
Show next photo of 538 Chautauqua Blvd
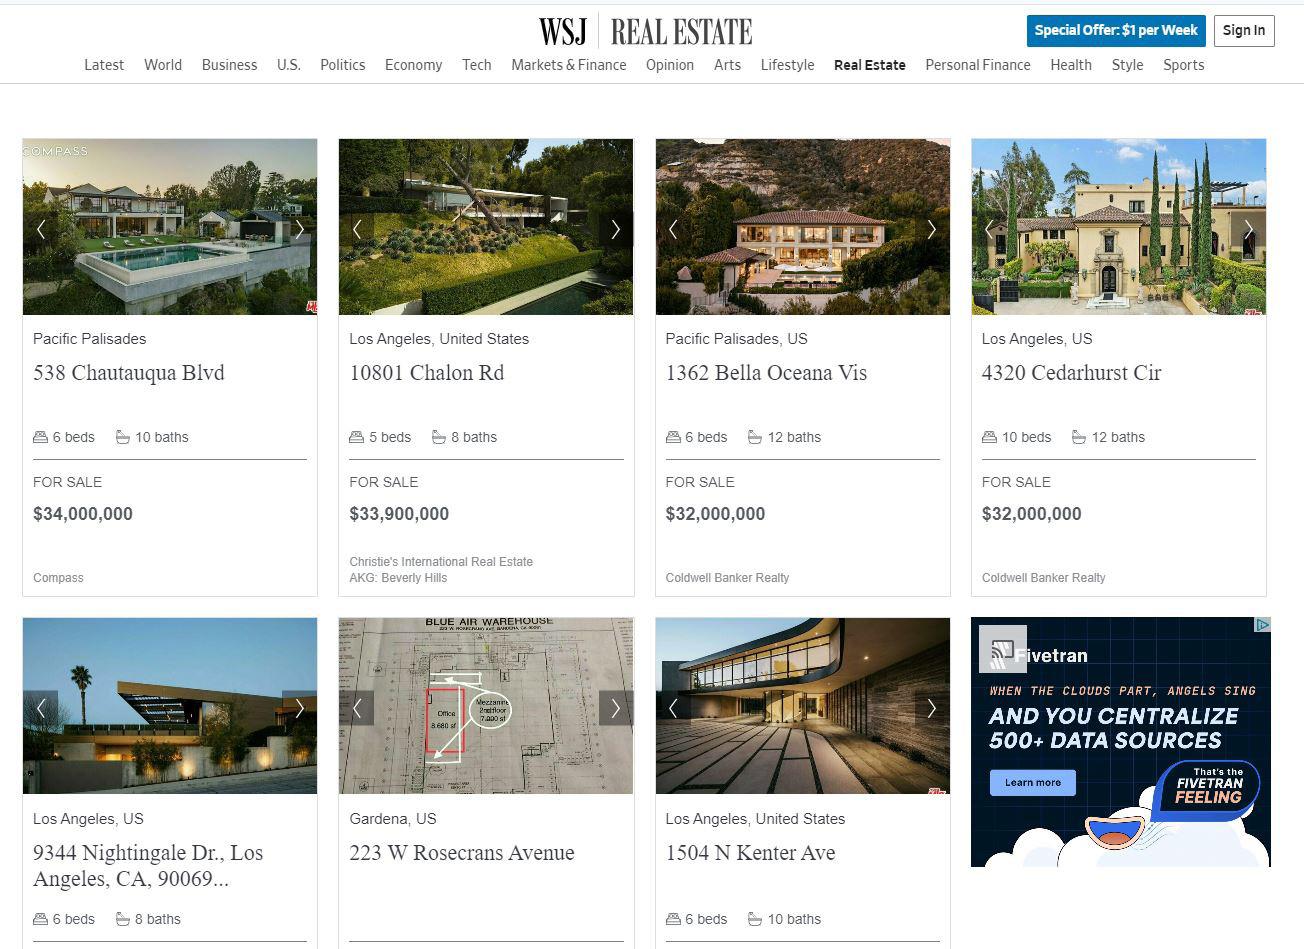point(299,229)
